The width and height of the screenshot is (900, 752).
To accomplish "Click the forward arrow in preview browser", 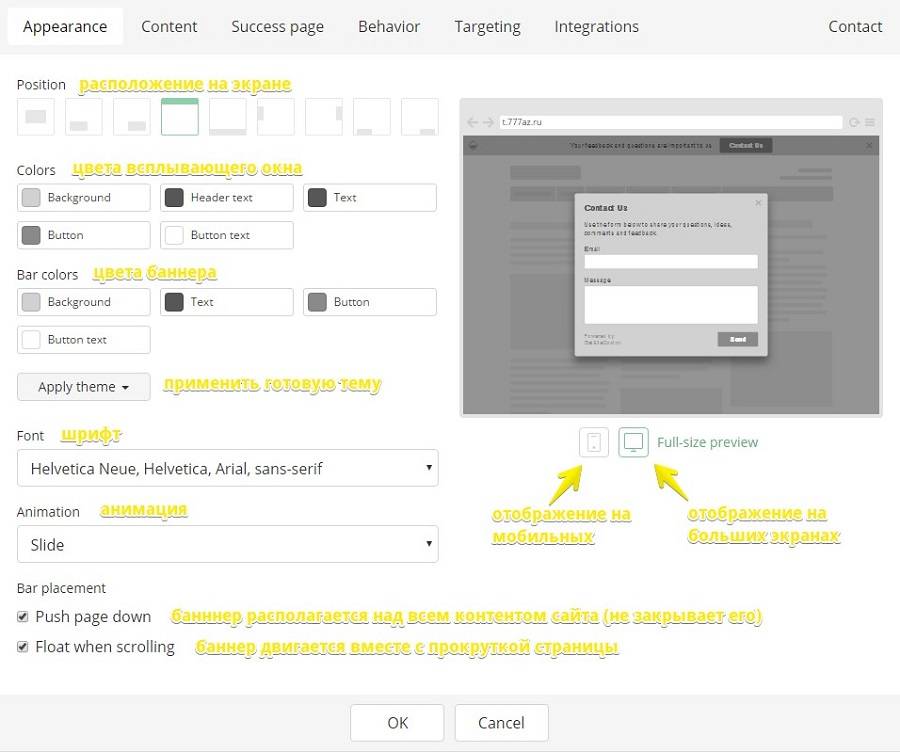I will (x=488, y=122).
